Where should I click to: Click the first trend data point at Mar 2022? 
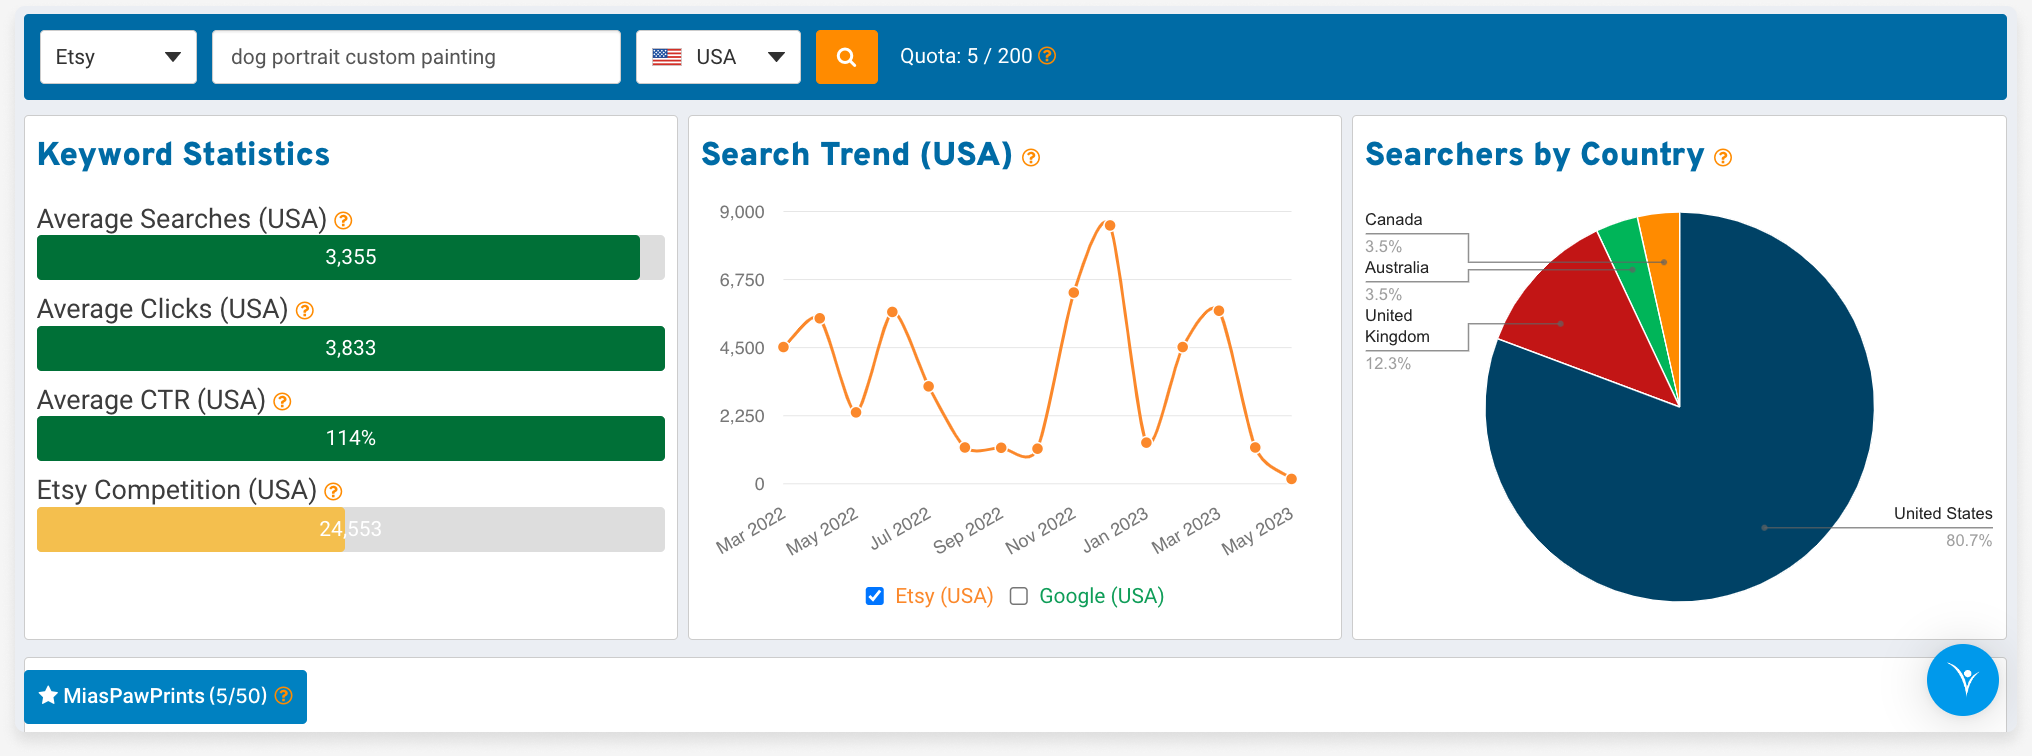tap(783, 347)
